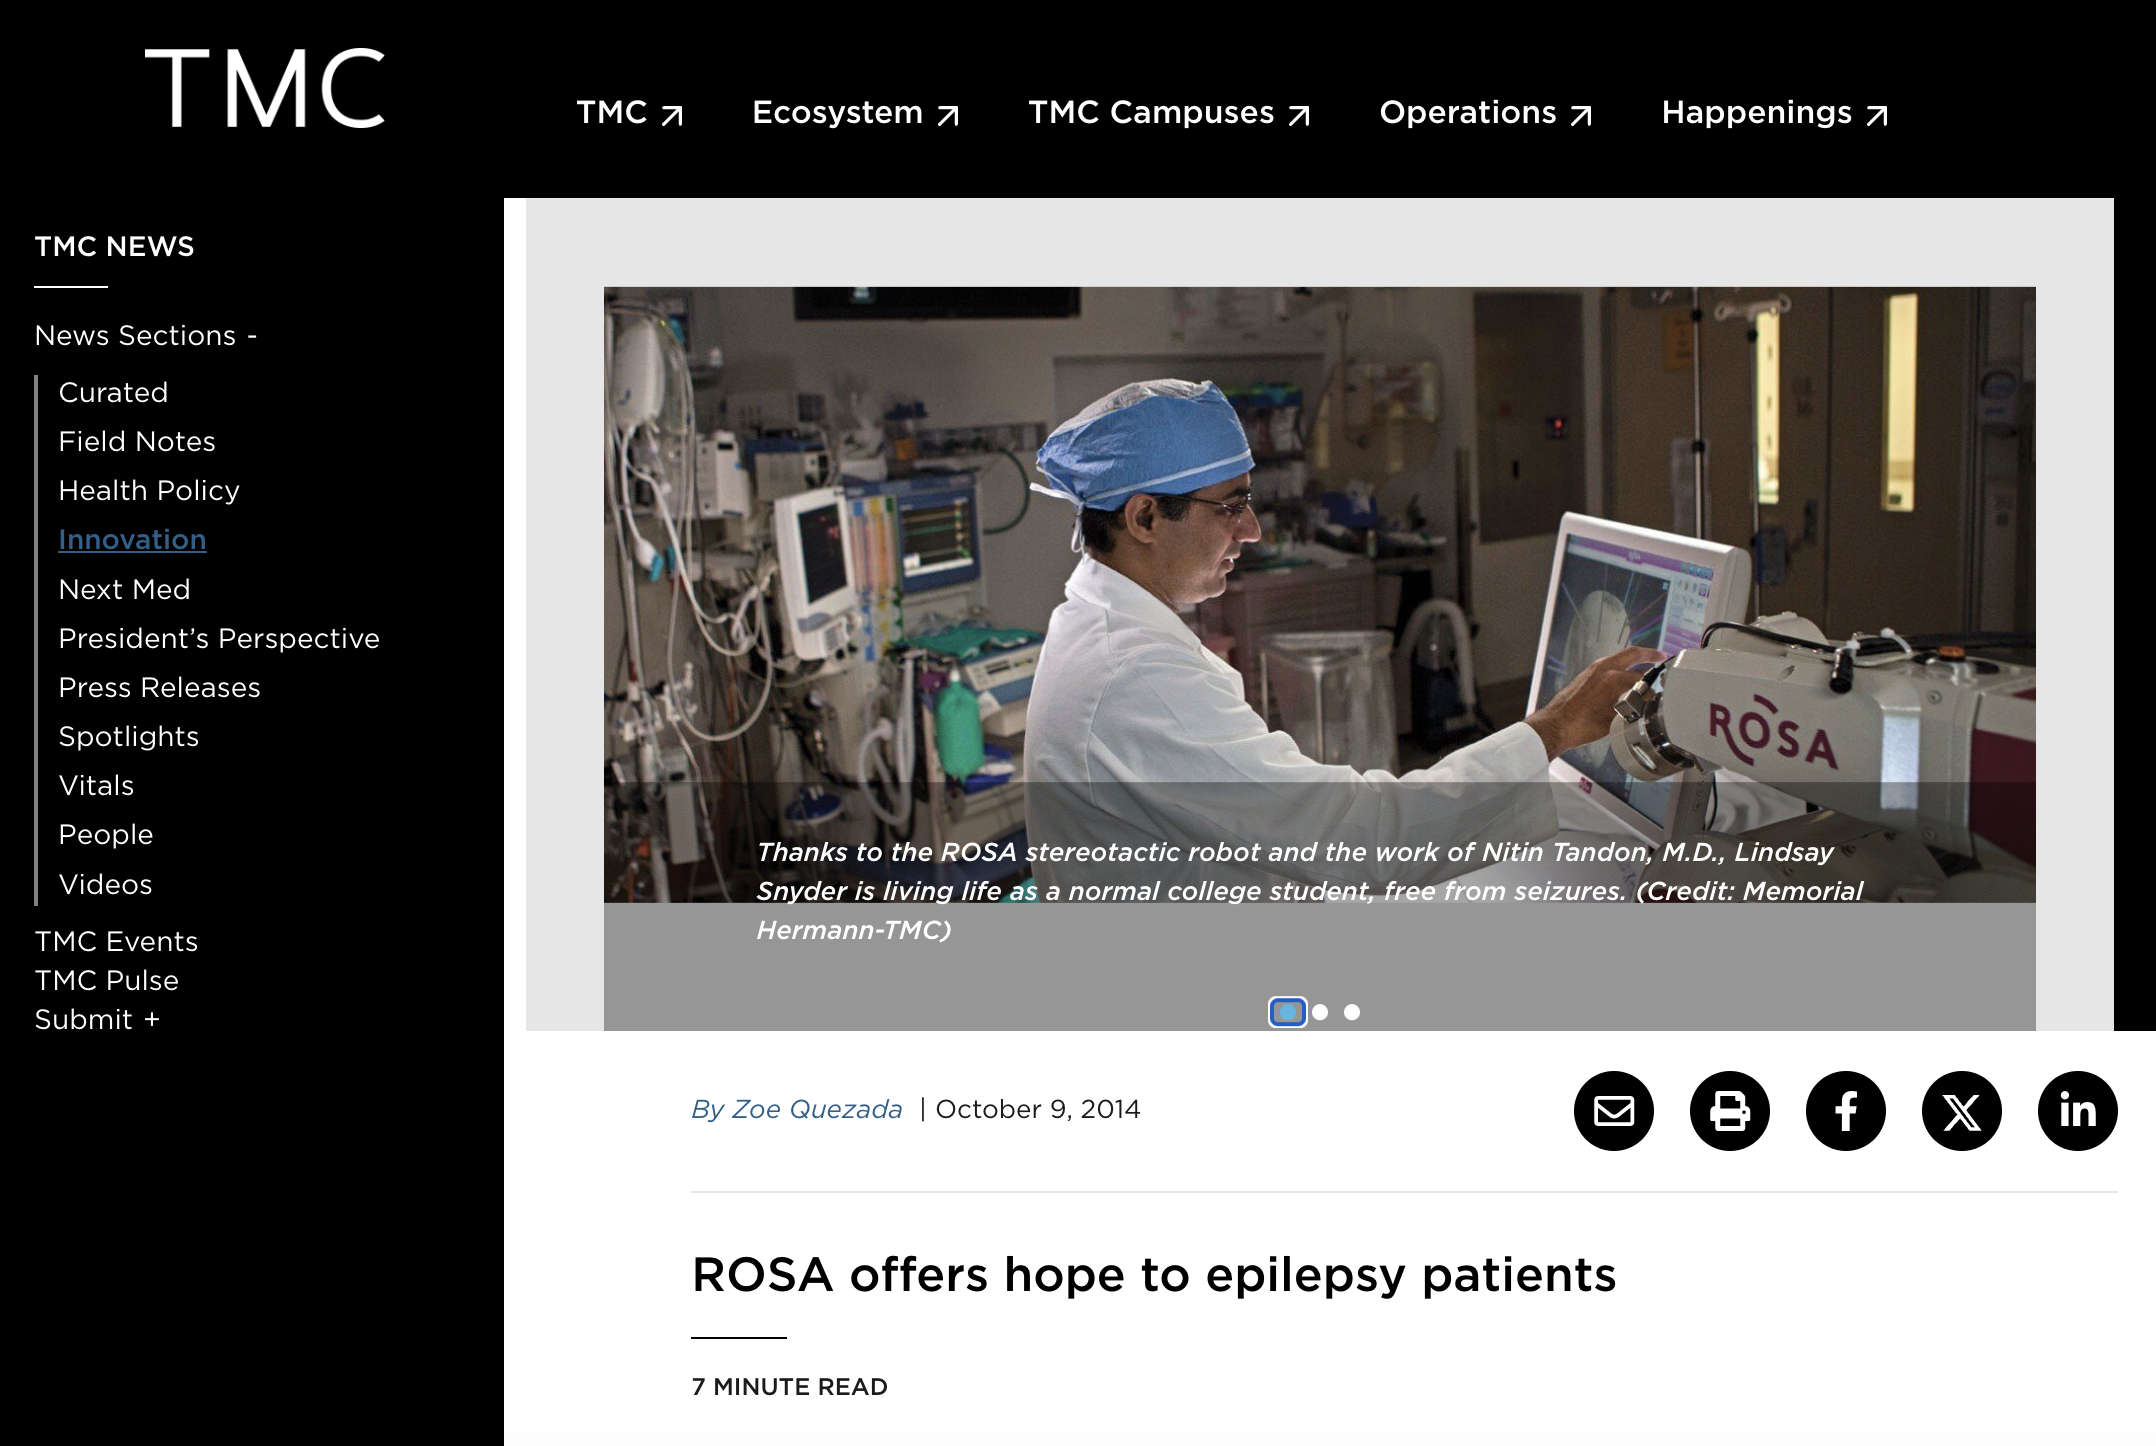The width and height of the screenshot is (2156, 1446).
Task: Go to Field Notes section
Action: point(137,441)
